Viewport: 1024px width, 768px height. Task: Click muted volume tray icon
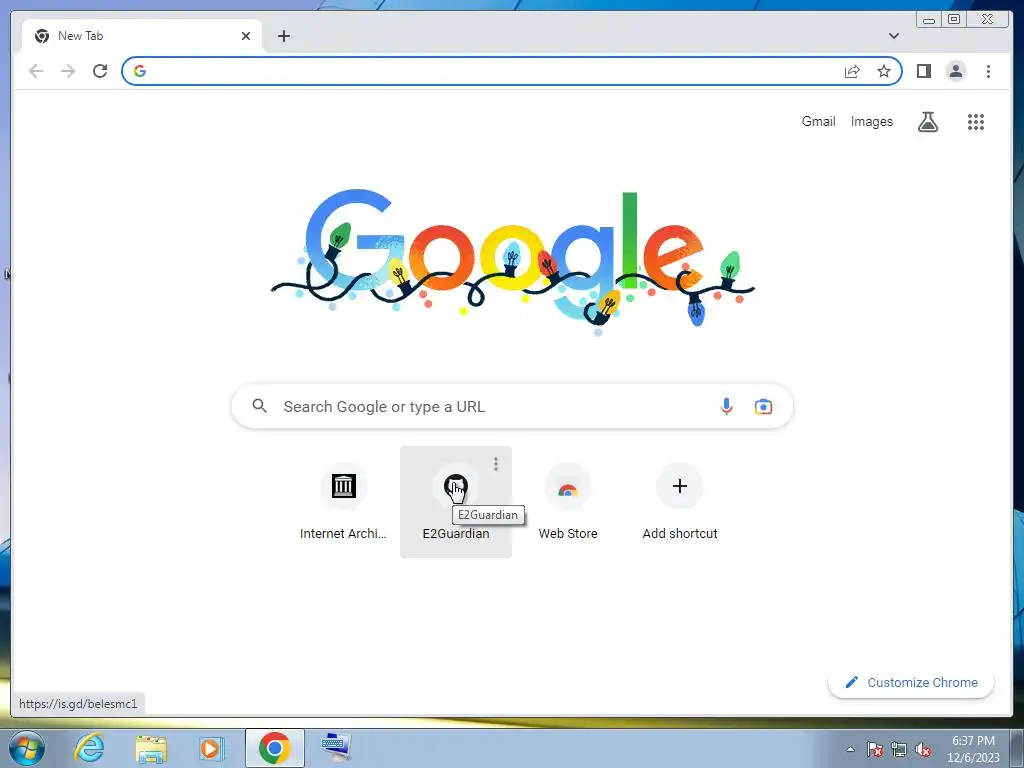click(923, 749)
